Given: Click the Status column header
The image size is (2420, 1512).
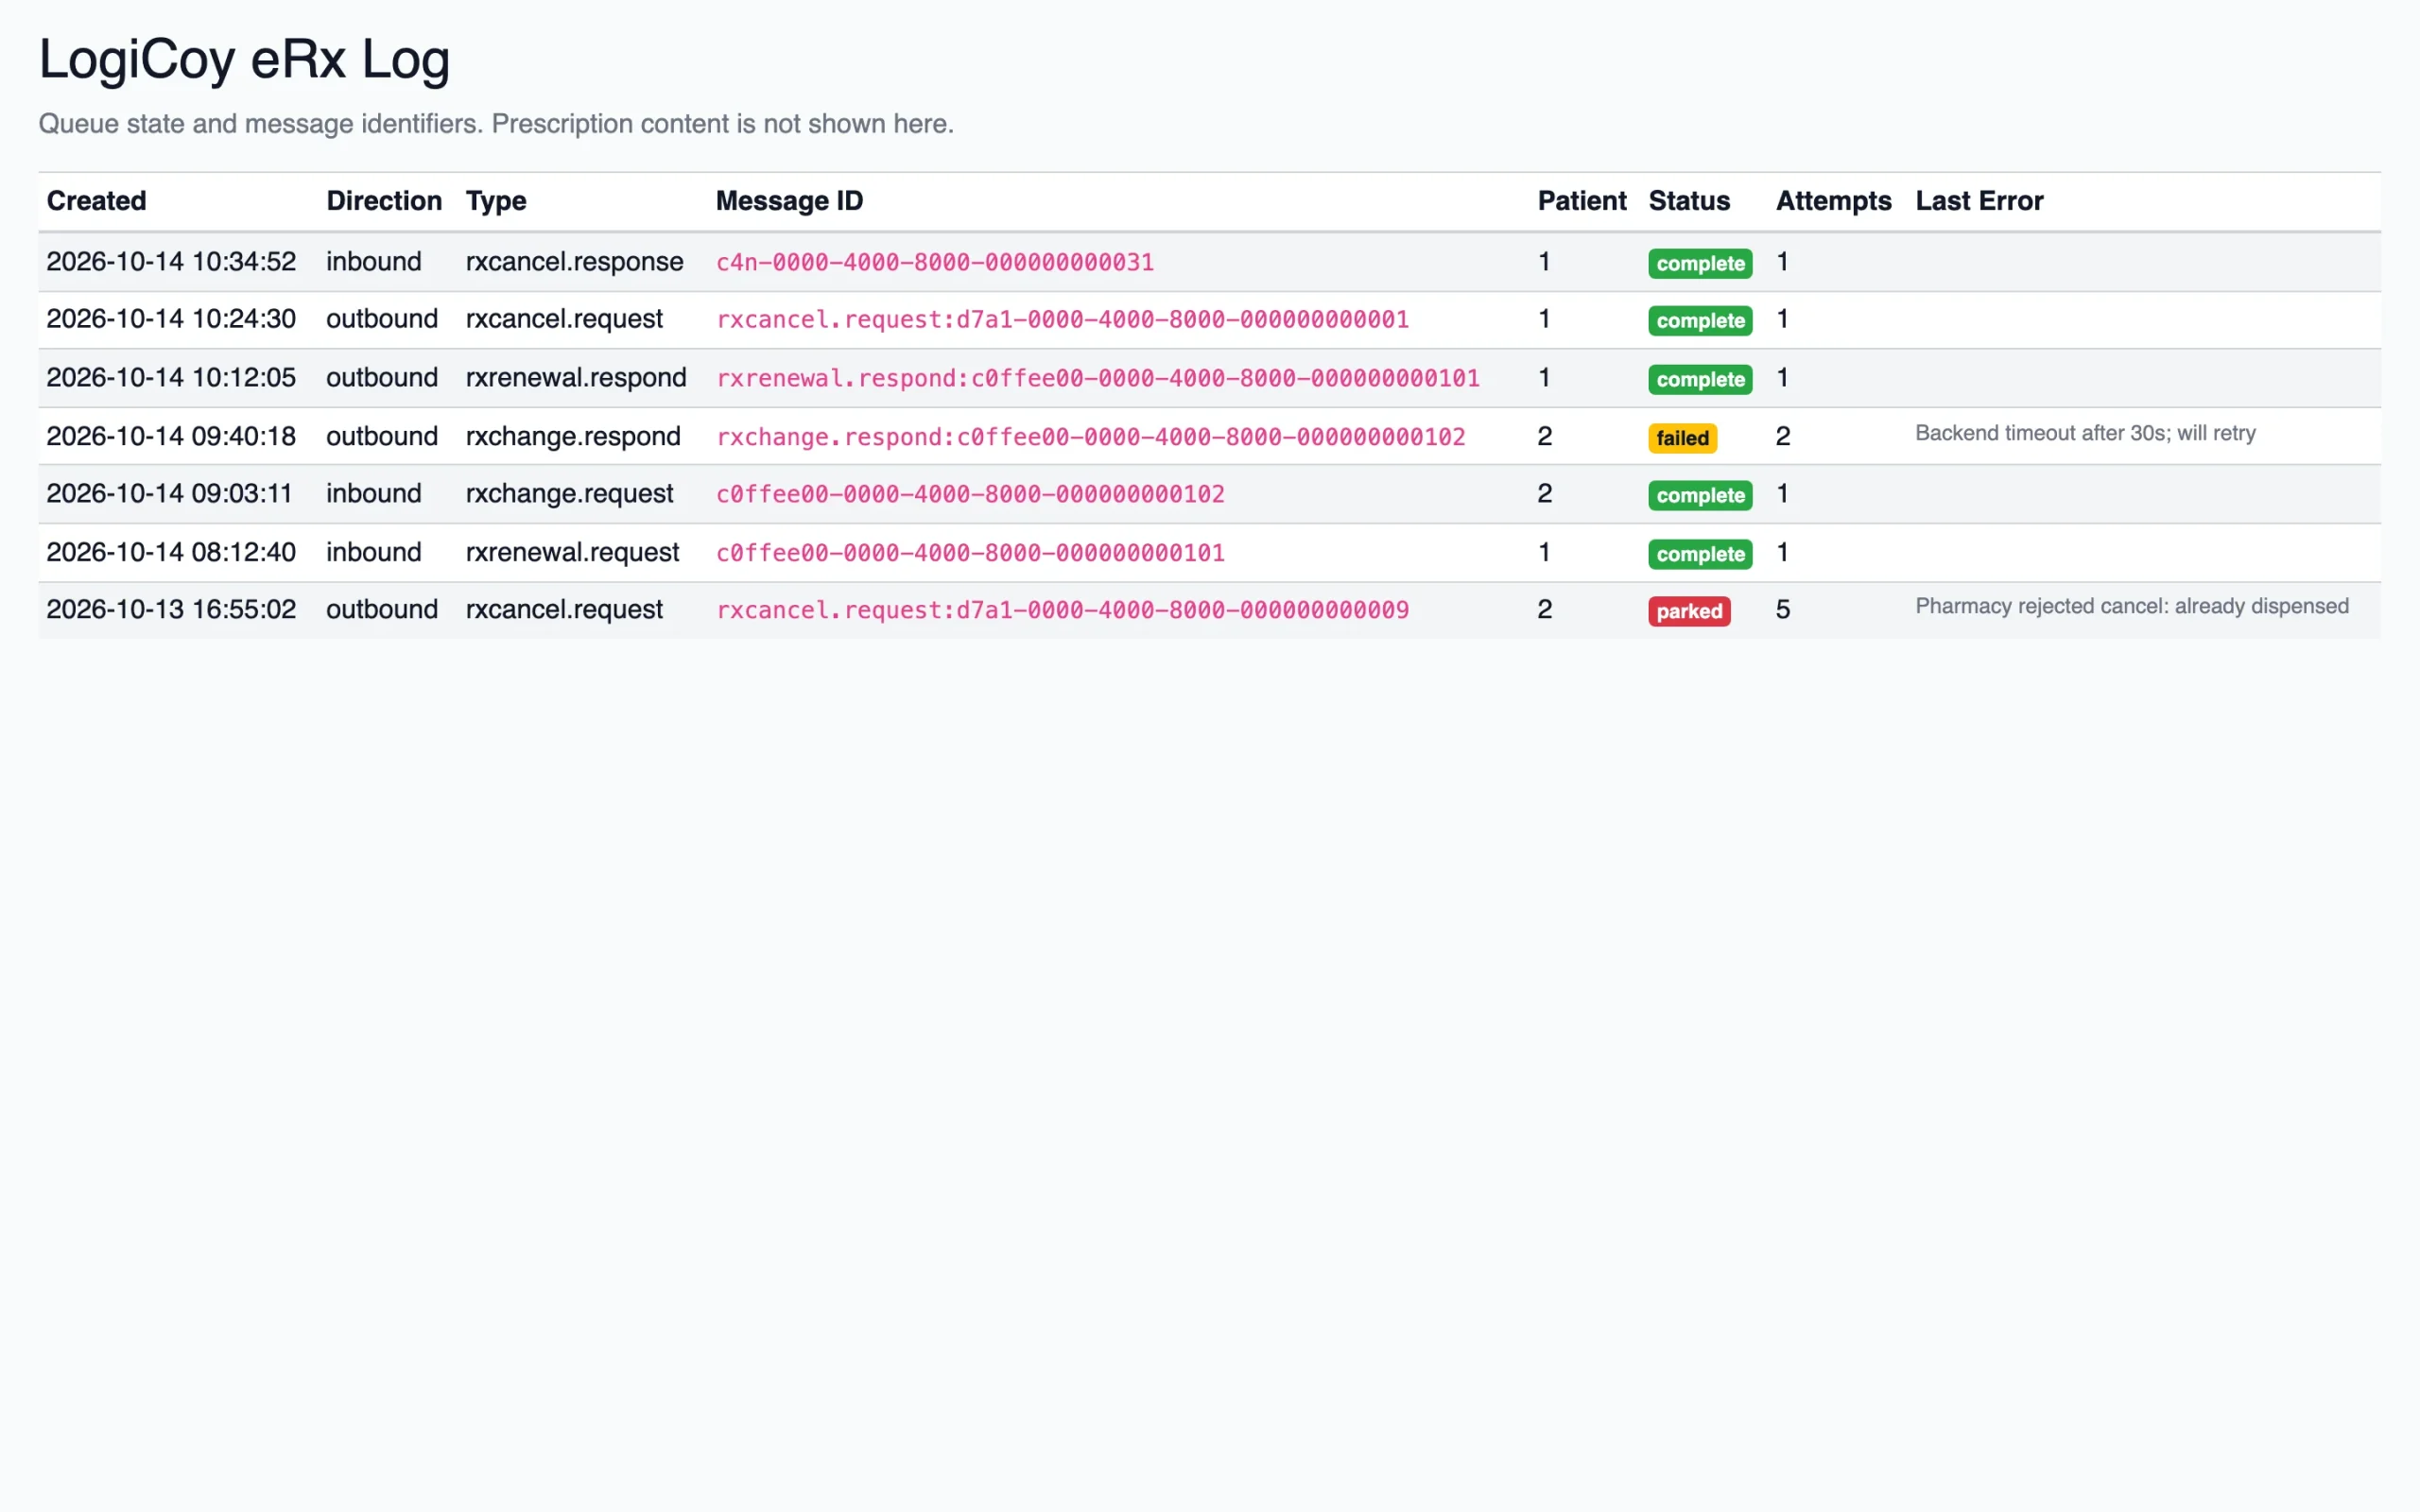Looking at the screenshot, I should [1689, 201].
